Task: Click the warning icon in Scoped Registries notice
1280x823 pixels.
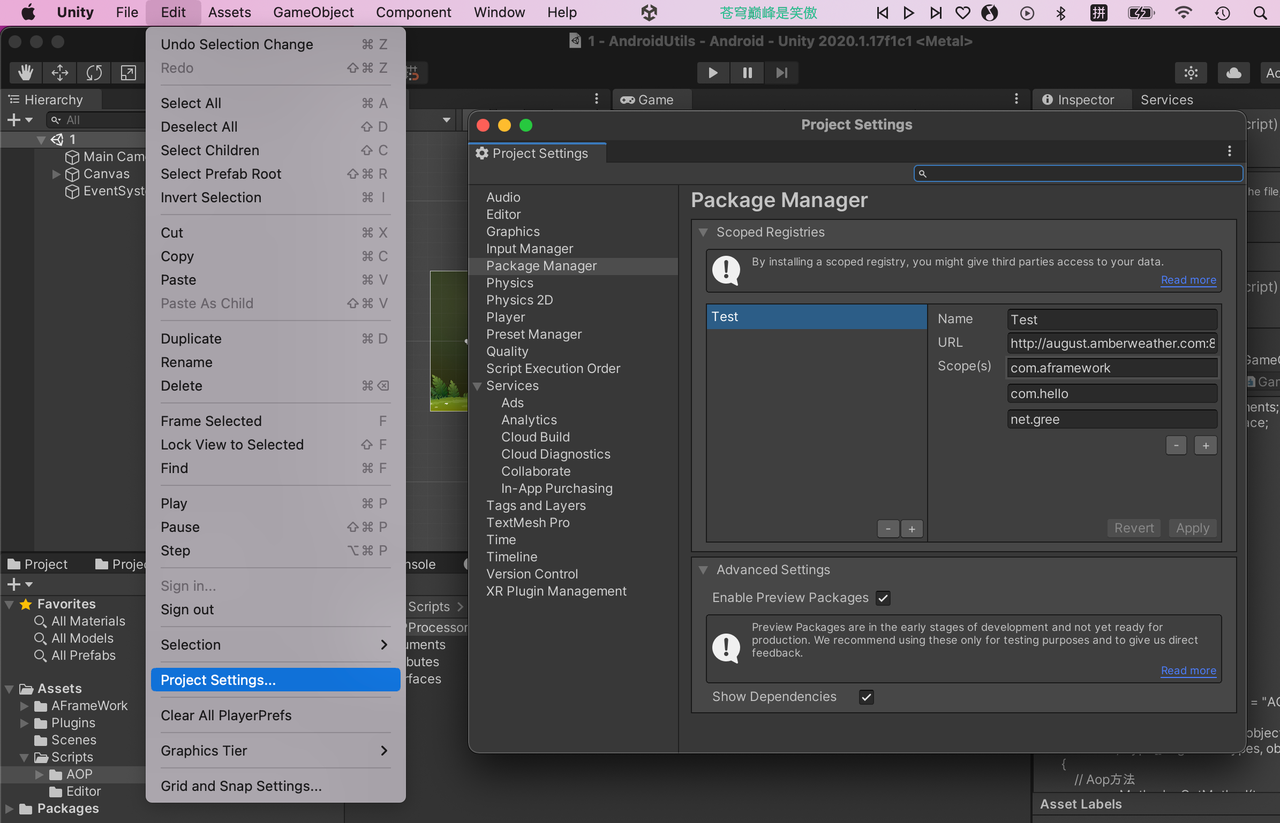Action: (726, 270)
